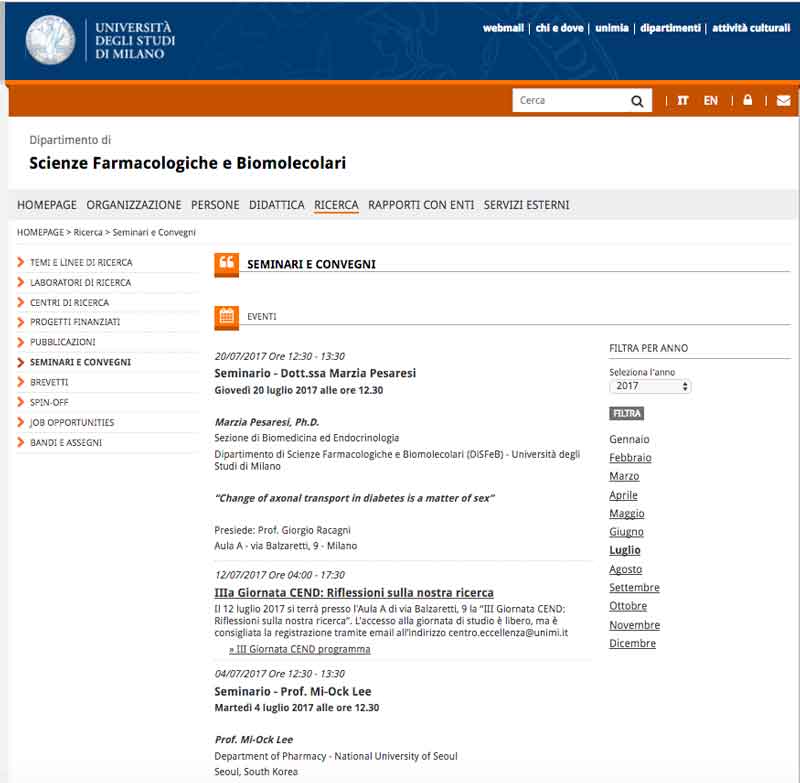Open the year selection dropdown showing 2017
This screenshot has width=800, height=783.
[650, 386]
